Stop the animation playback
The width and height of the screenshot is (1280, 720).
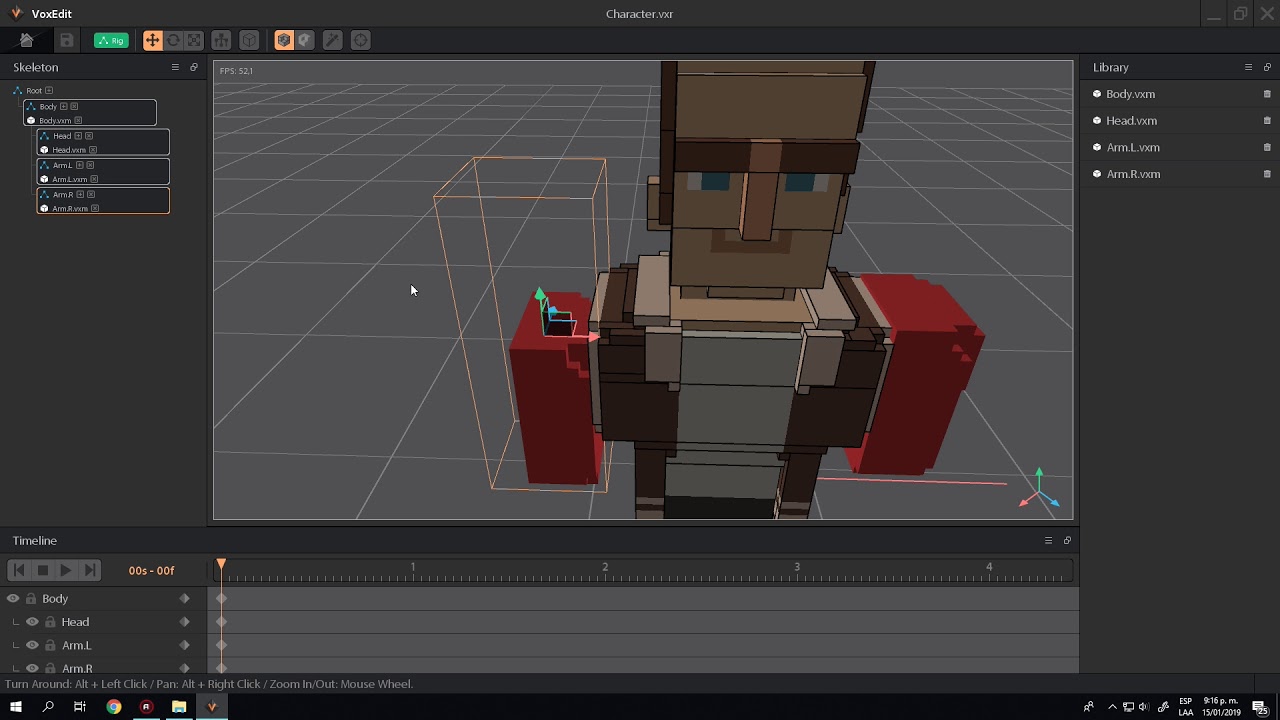pos(42,570)
